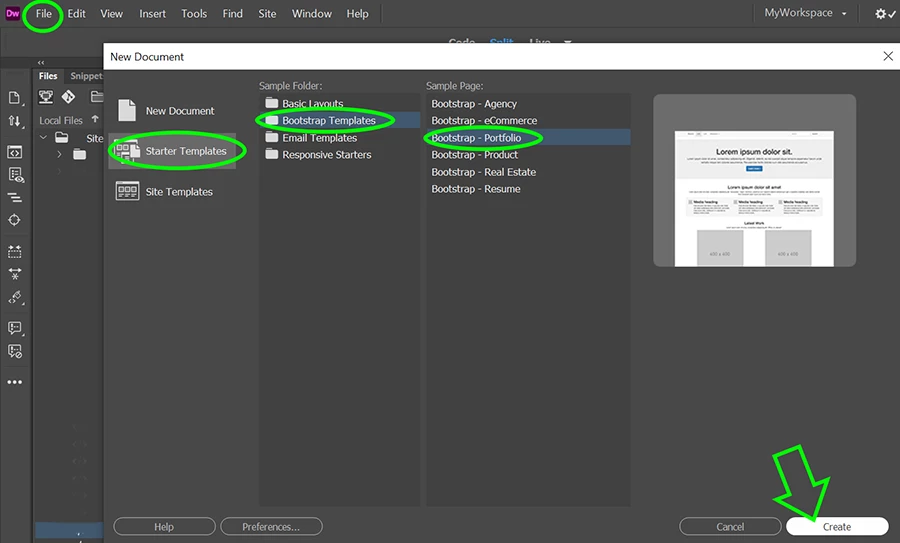Collapse the left panel with double-chevron
The image size is (900, 543).
click(x=41, y=62)
